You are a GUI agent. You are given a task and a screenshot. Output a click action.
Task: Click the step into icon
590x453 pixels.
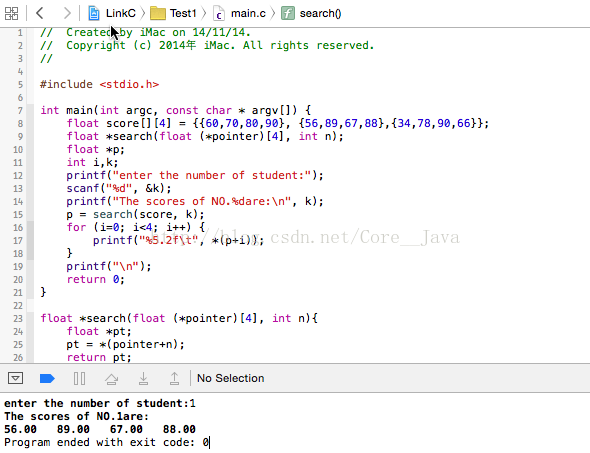tap(143, 379)
